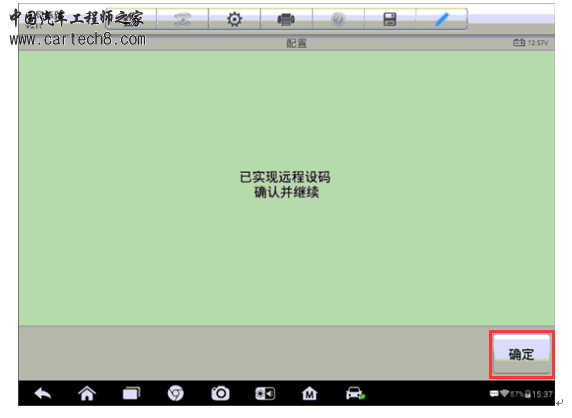This screenshot has width=572, height=418.
Task: Open brightness and volume shortcut
Action: 265,394
